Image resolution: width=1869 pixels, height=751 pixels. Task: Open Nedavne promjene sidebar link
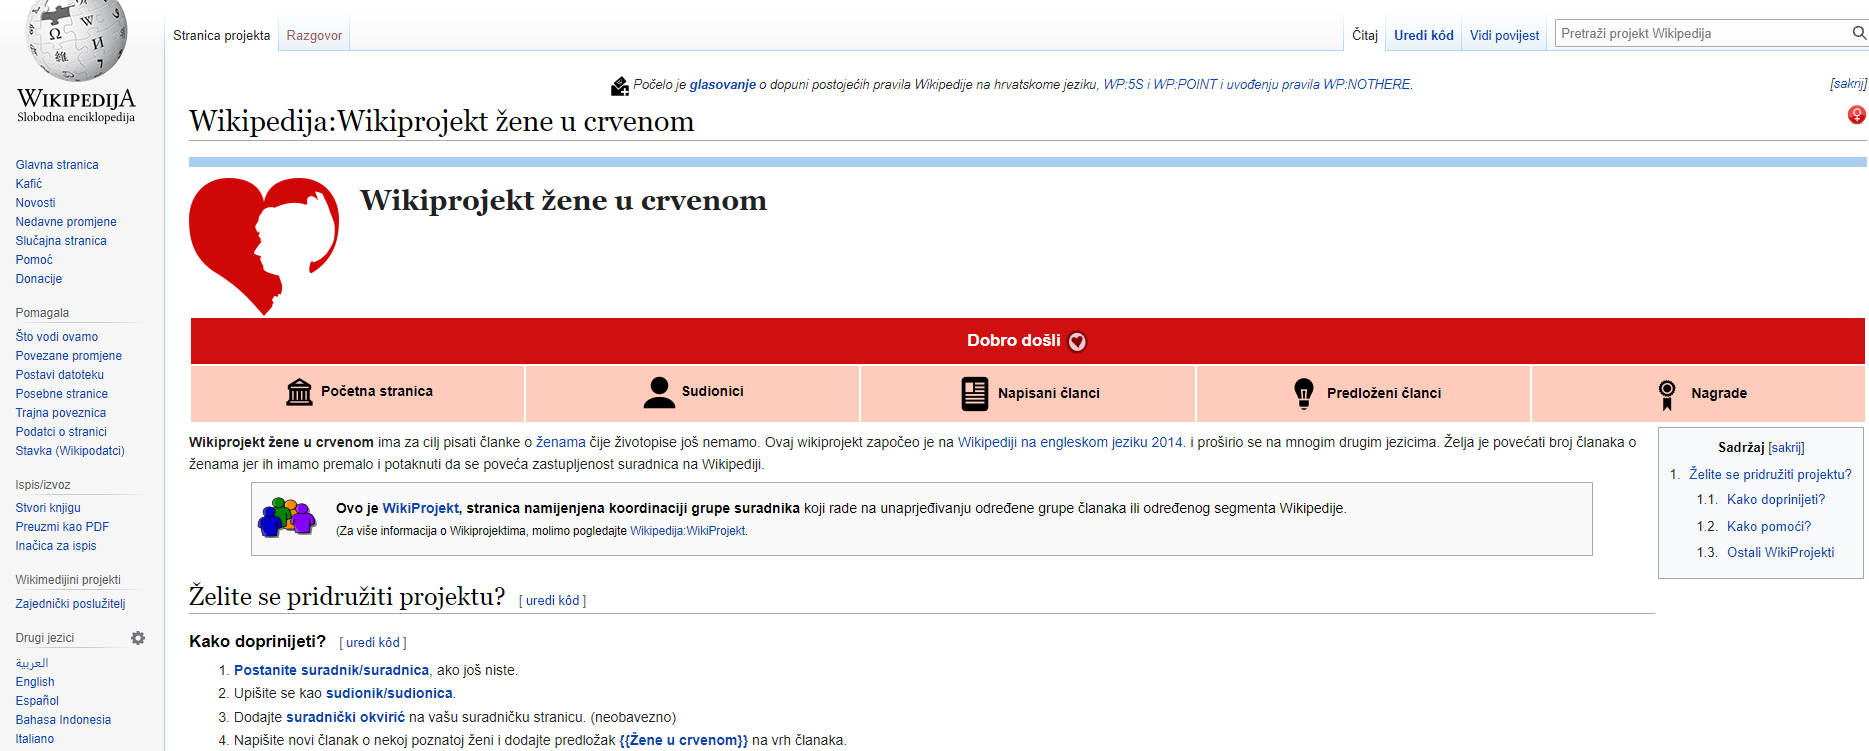66,222
